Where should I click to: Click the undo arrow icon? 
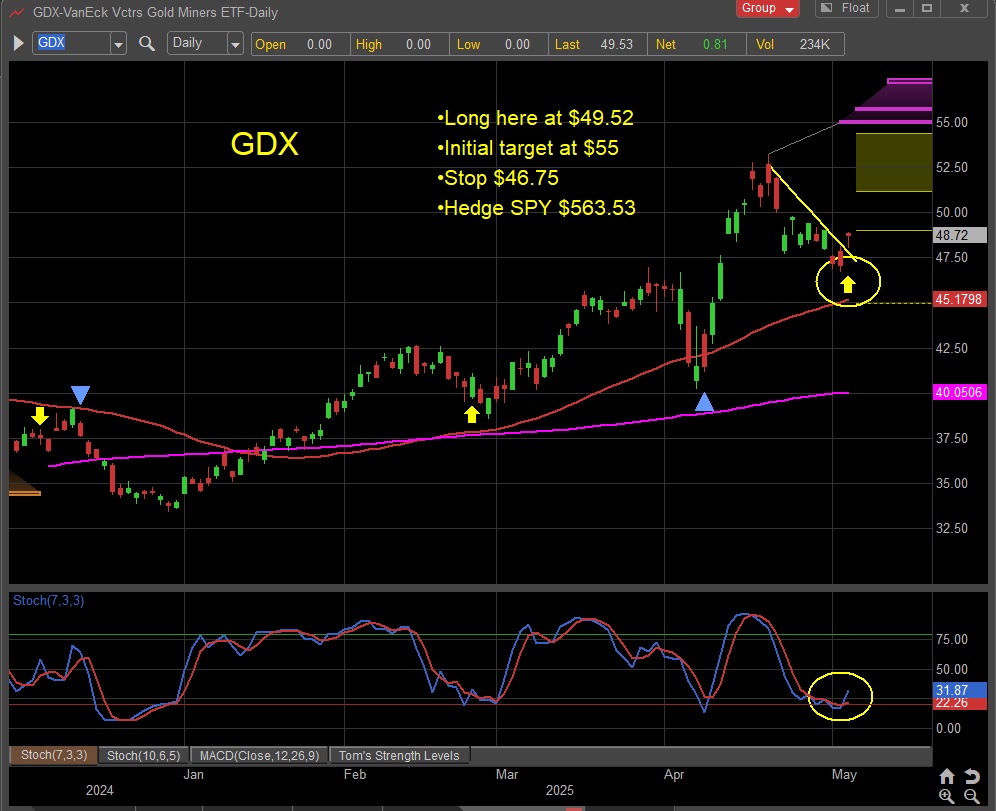(x=972, y=776)
